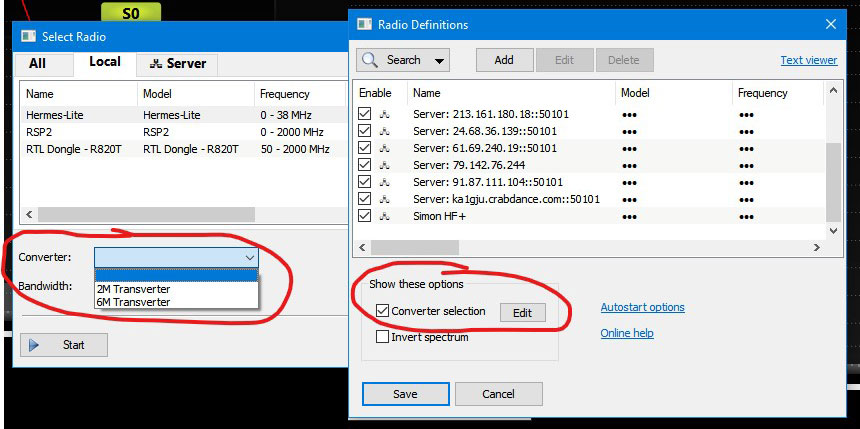Click the Start play icon button
860x429 pixels.
pos(35,345)
